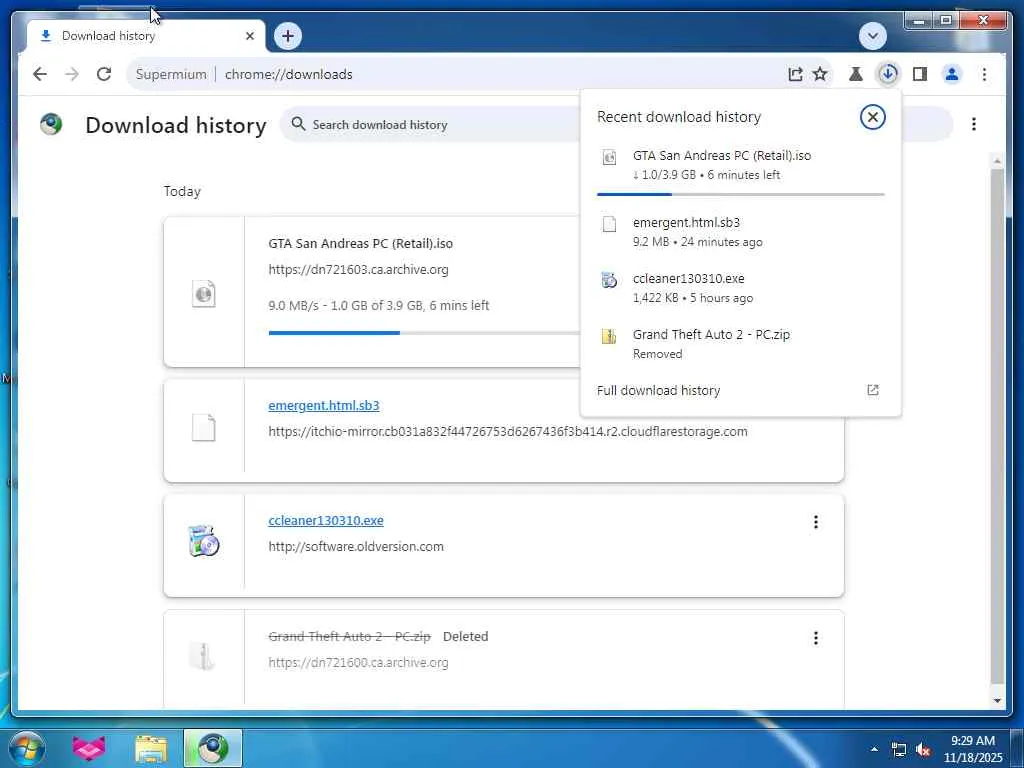Click the GTA San Andreas PC (Retail).iso title

pos(360,244)
